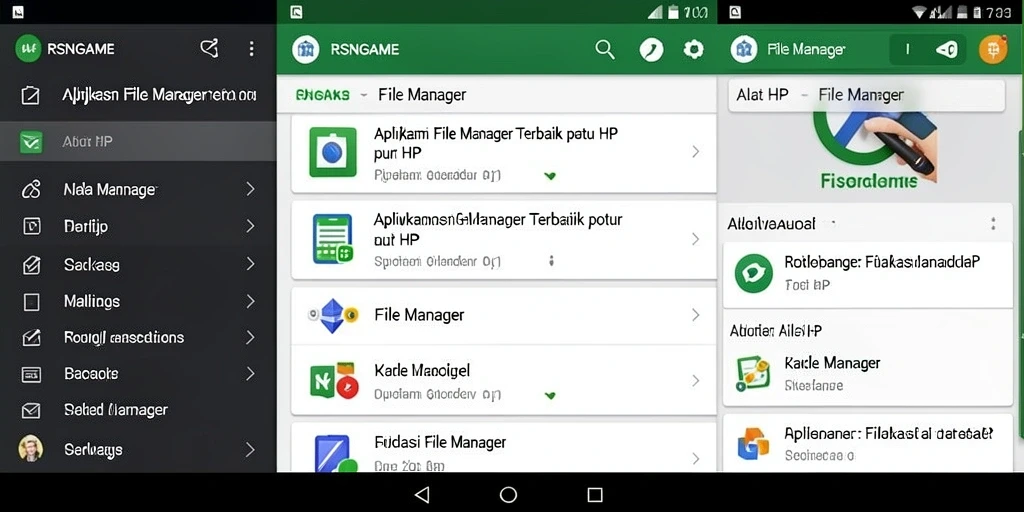Tap the envelope icon beside Sehed Manager

tap(31, 411)
